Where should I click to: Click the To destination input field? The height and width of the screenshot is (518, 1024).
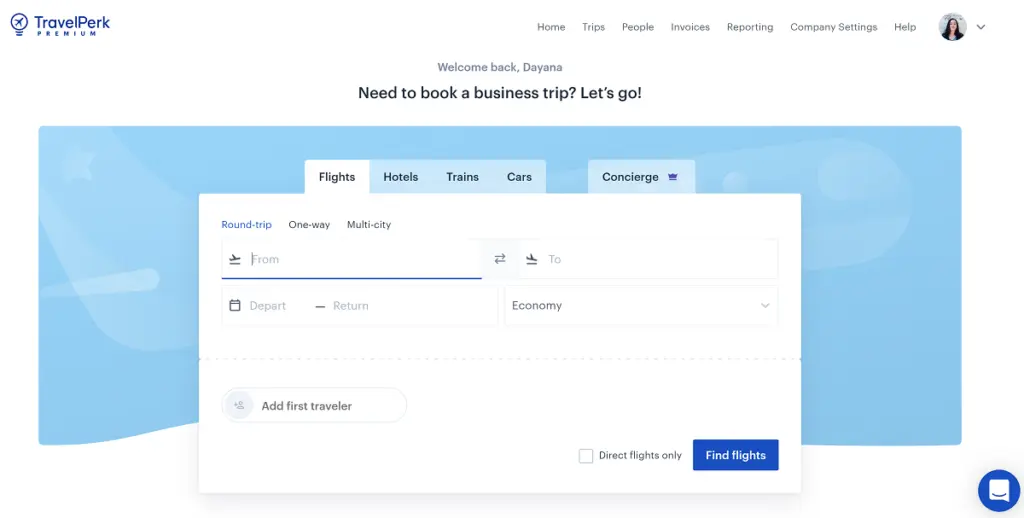tap(655, 259)
